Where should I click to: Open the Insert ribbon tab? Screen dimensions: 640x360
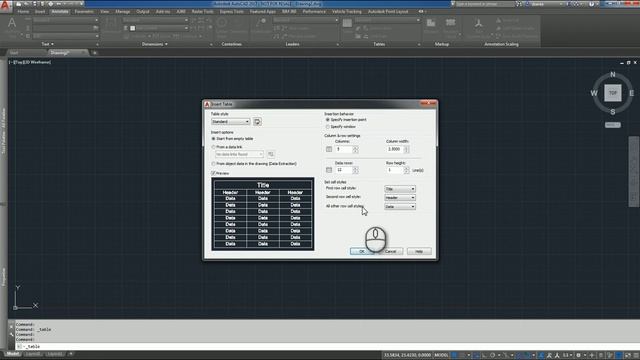(x=40, y=11)
